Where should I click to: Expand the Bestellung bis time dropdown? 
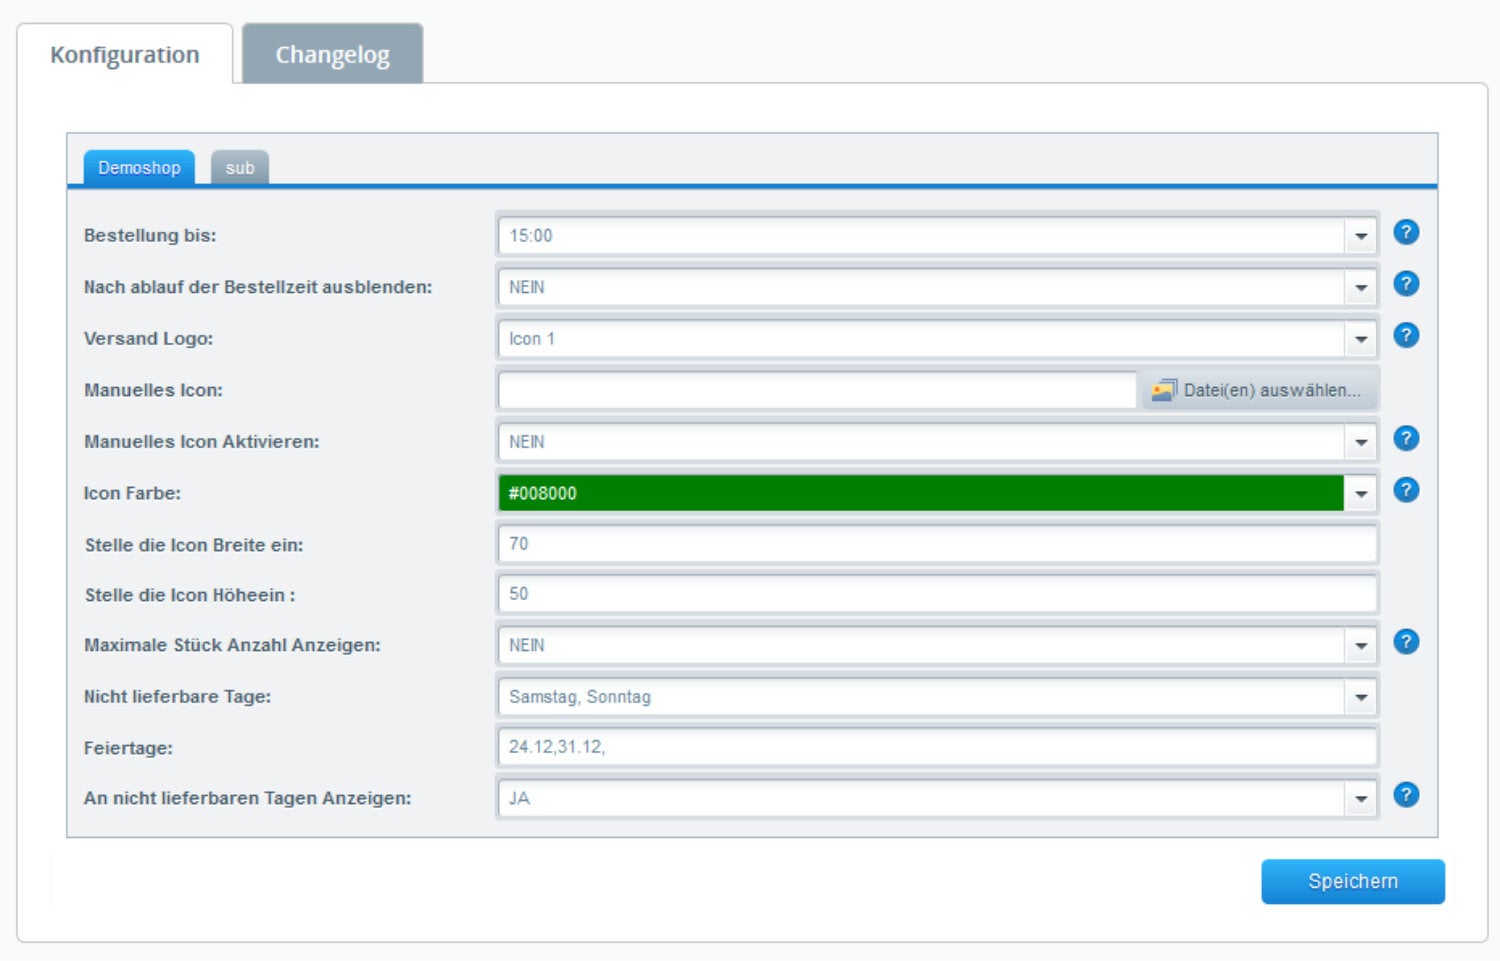1360,236
